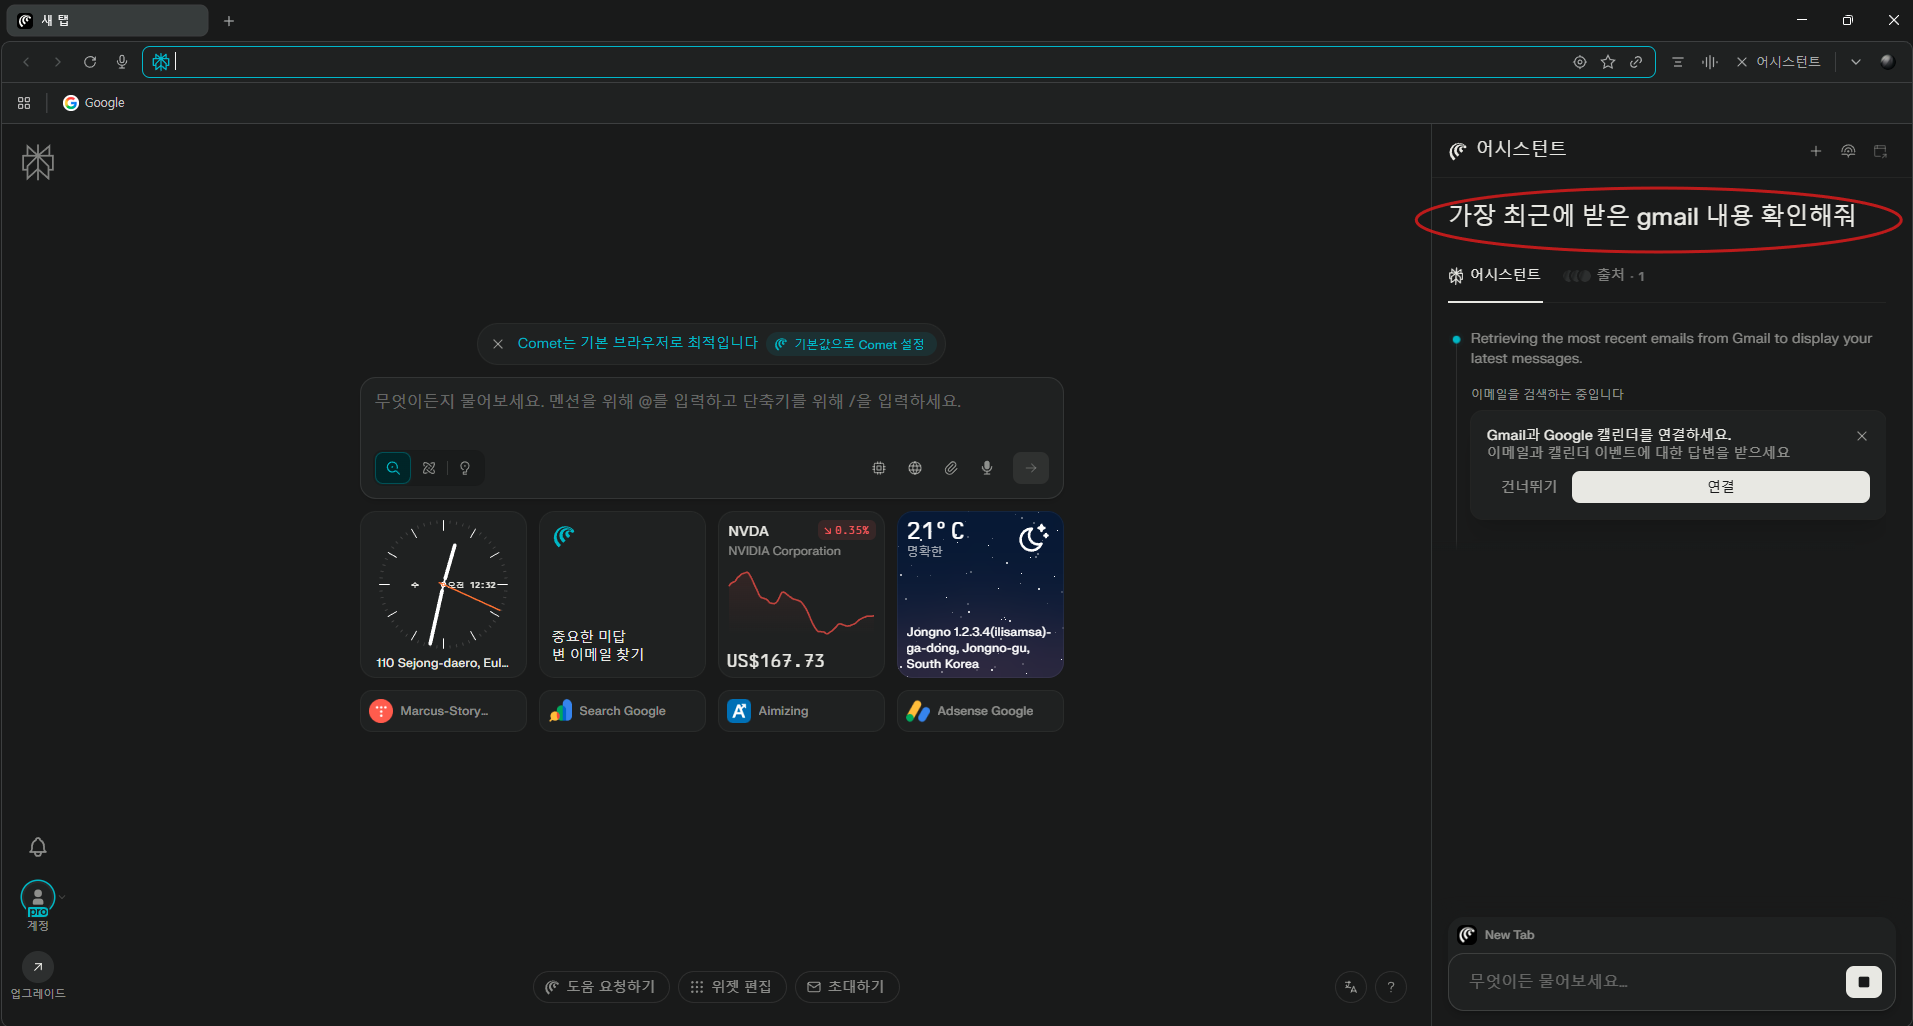Open the NVDA stock widget
Viewport: 1913px width, 1026px height.
tap(801, 594)
